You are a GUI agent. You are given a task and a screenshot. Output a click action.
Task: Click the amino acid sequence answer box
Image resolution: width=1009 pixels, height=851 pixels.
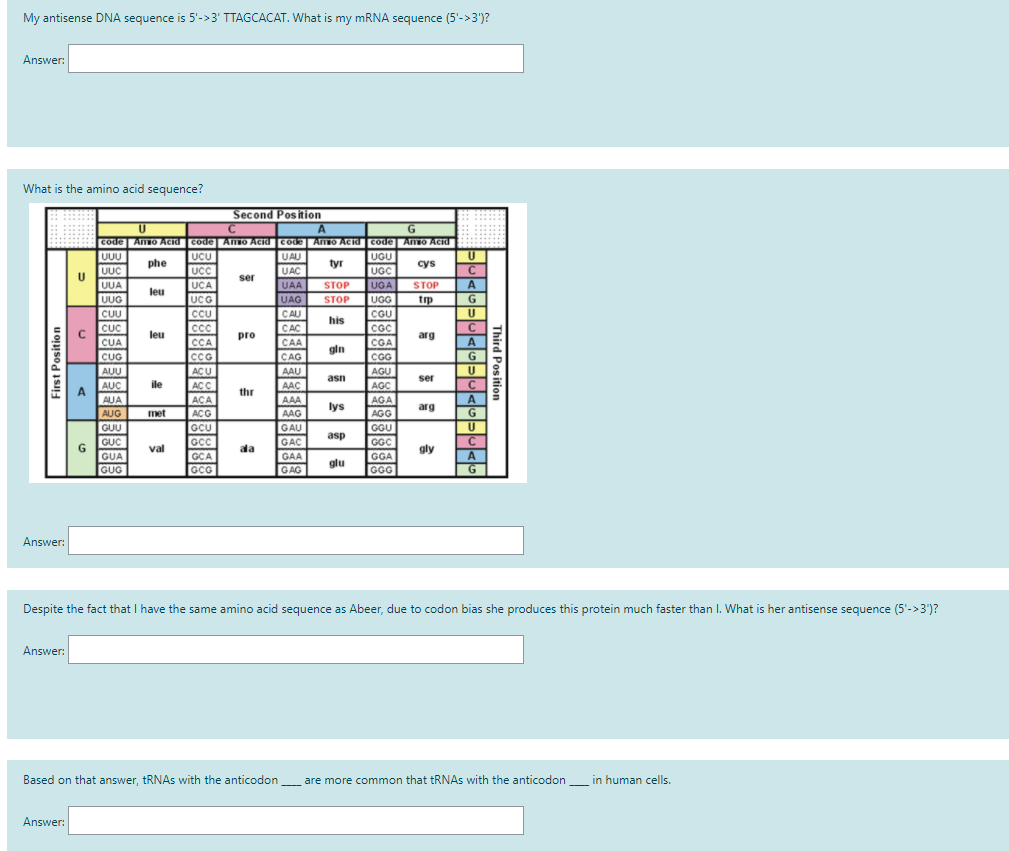[x=295, y=540]
